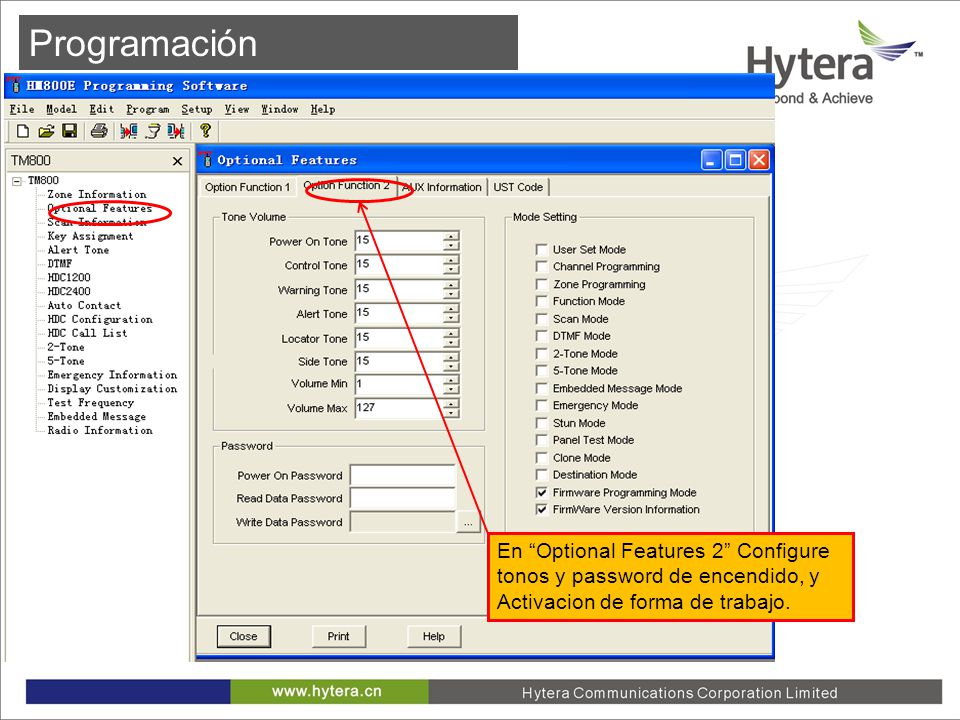Select Emergency Information in the tree

pyautogui.click(x=112, y=375)
